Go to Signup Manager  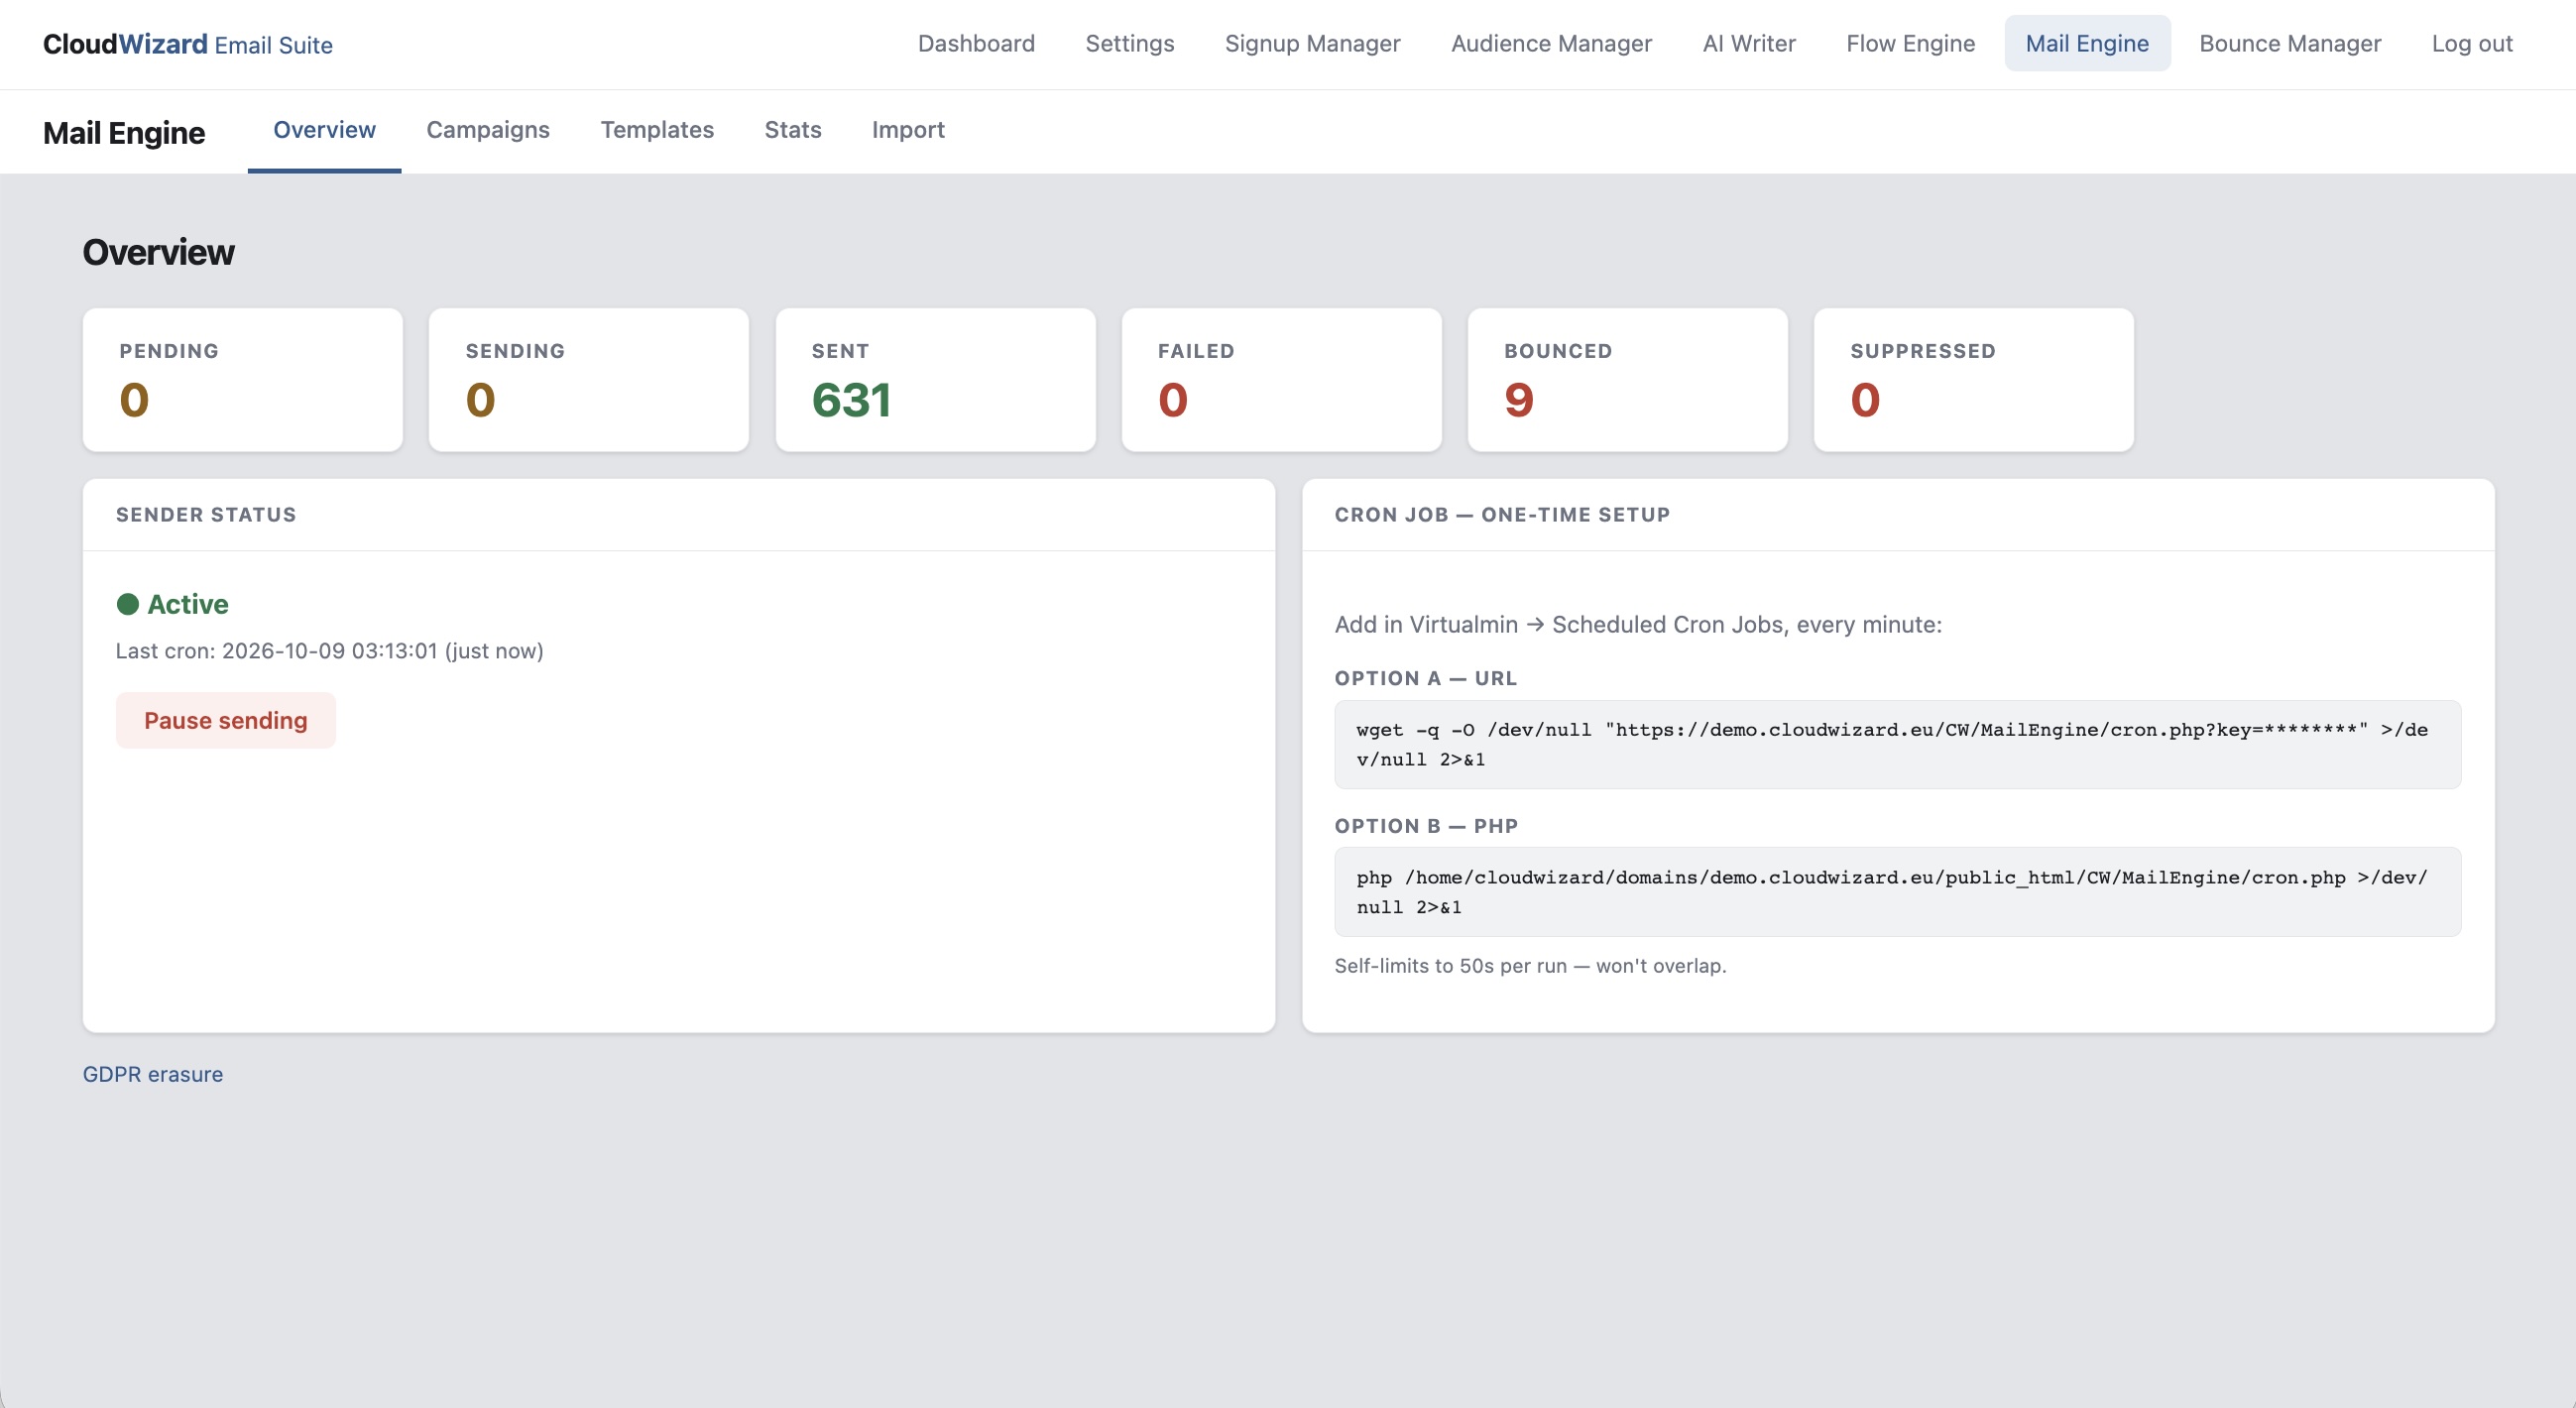point(1312,43)
